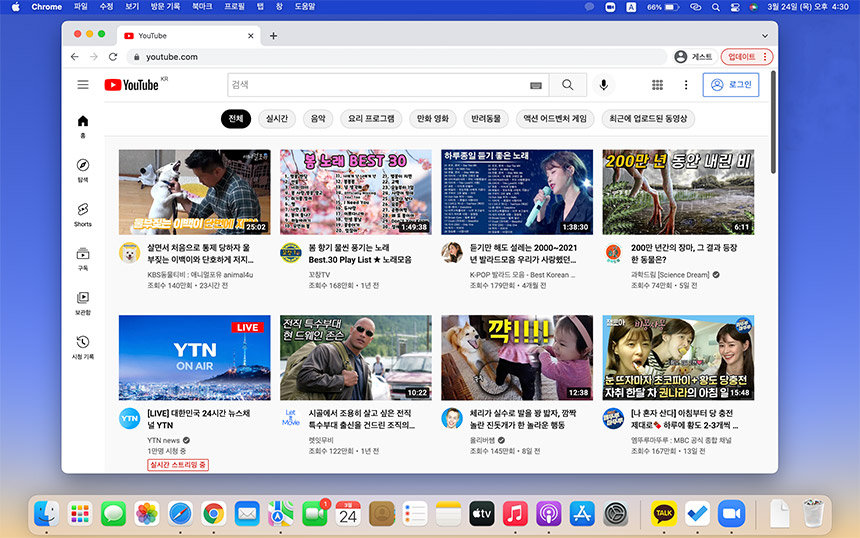Viewport: 860px width, 538px height.
Task: Select the 액션 어드벤처 게임 filter chip
Action: 555,118
